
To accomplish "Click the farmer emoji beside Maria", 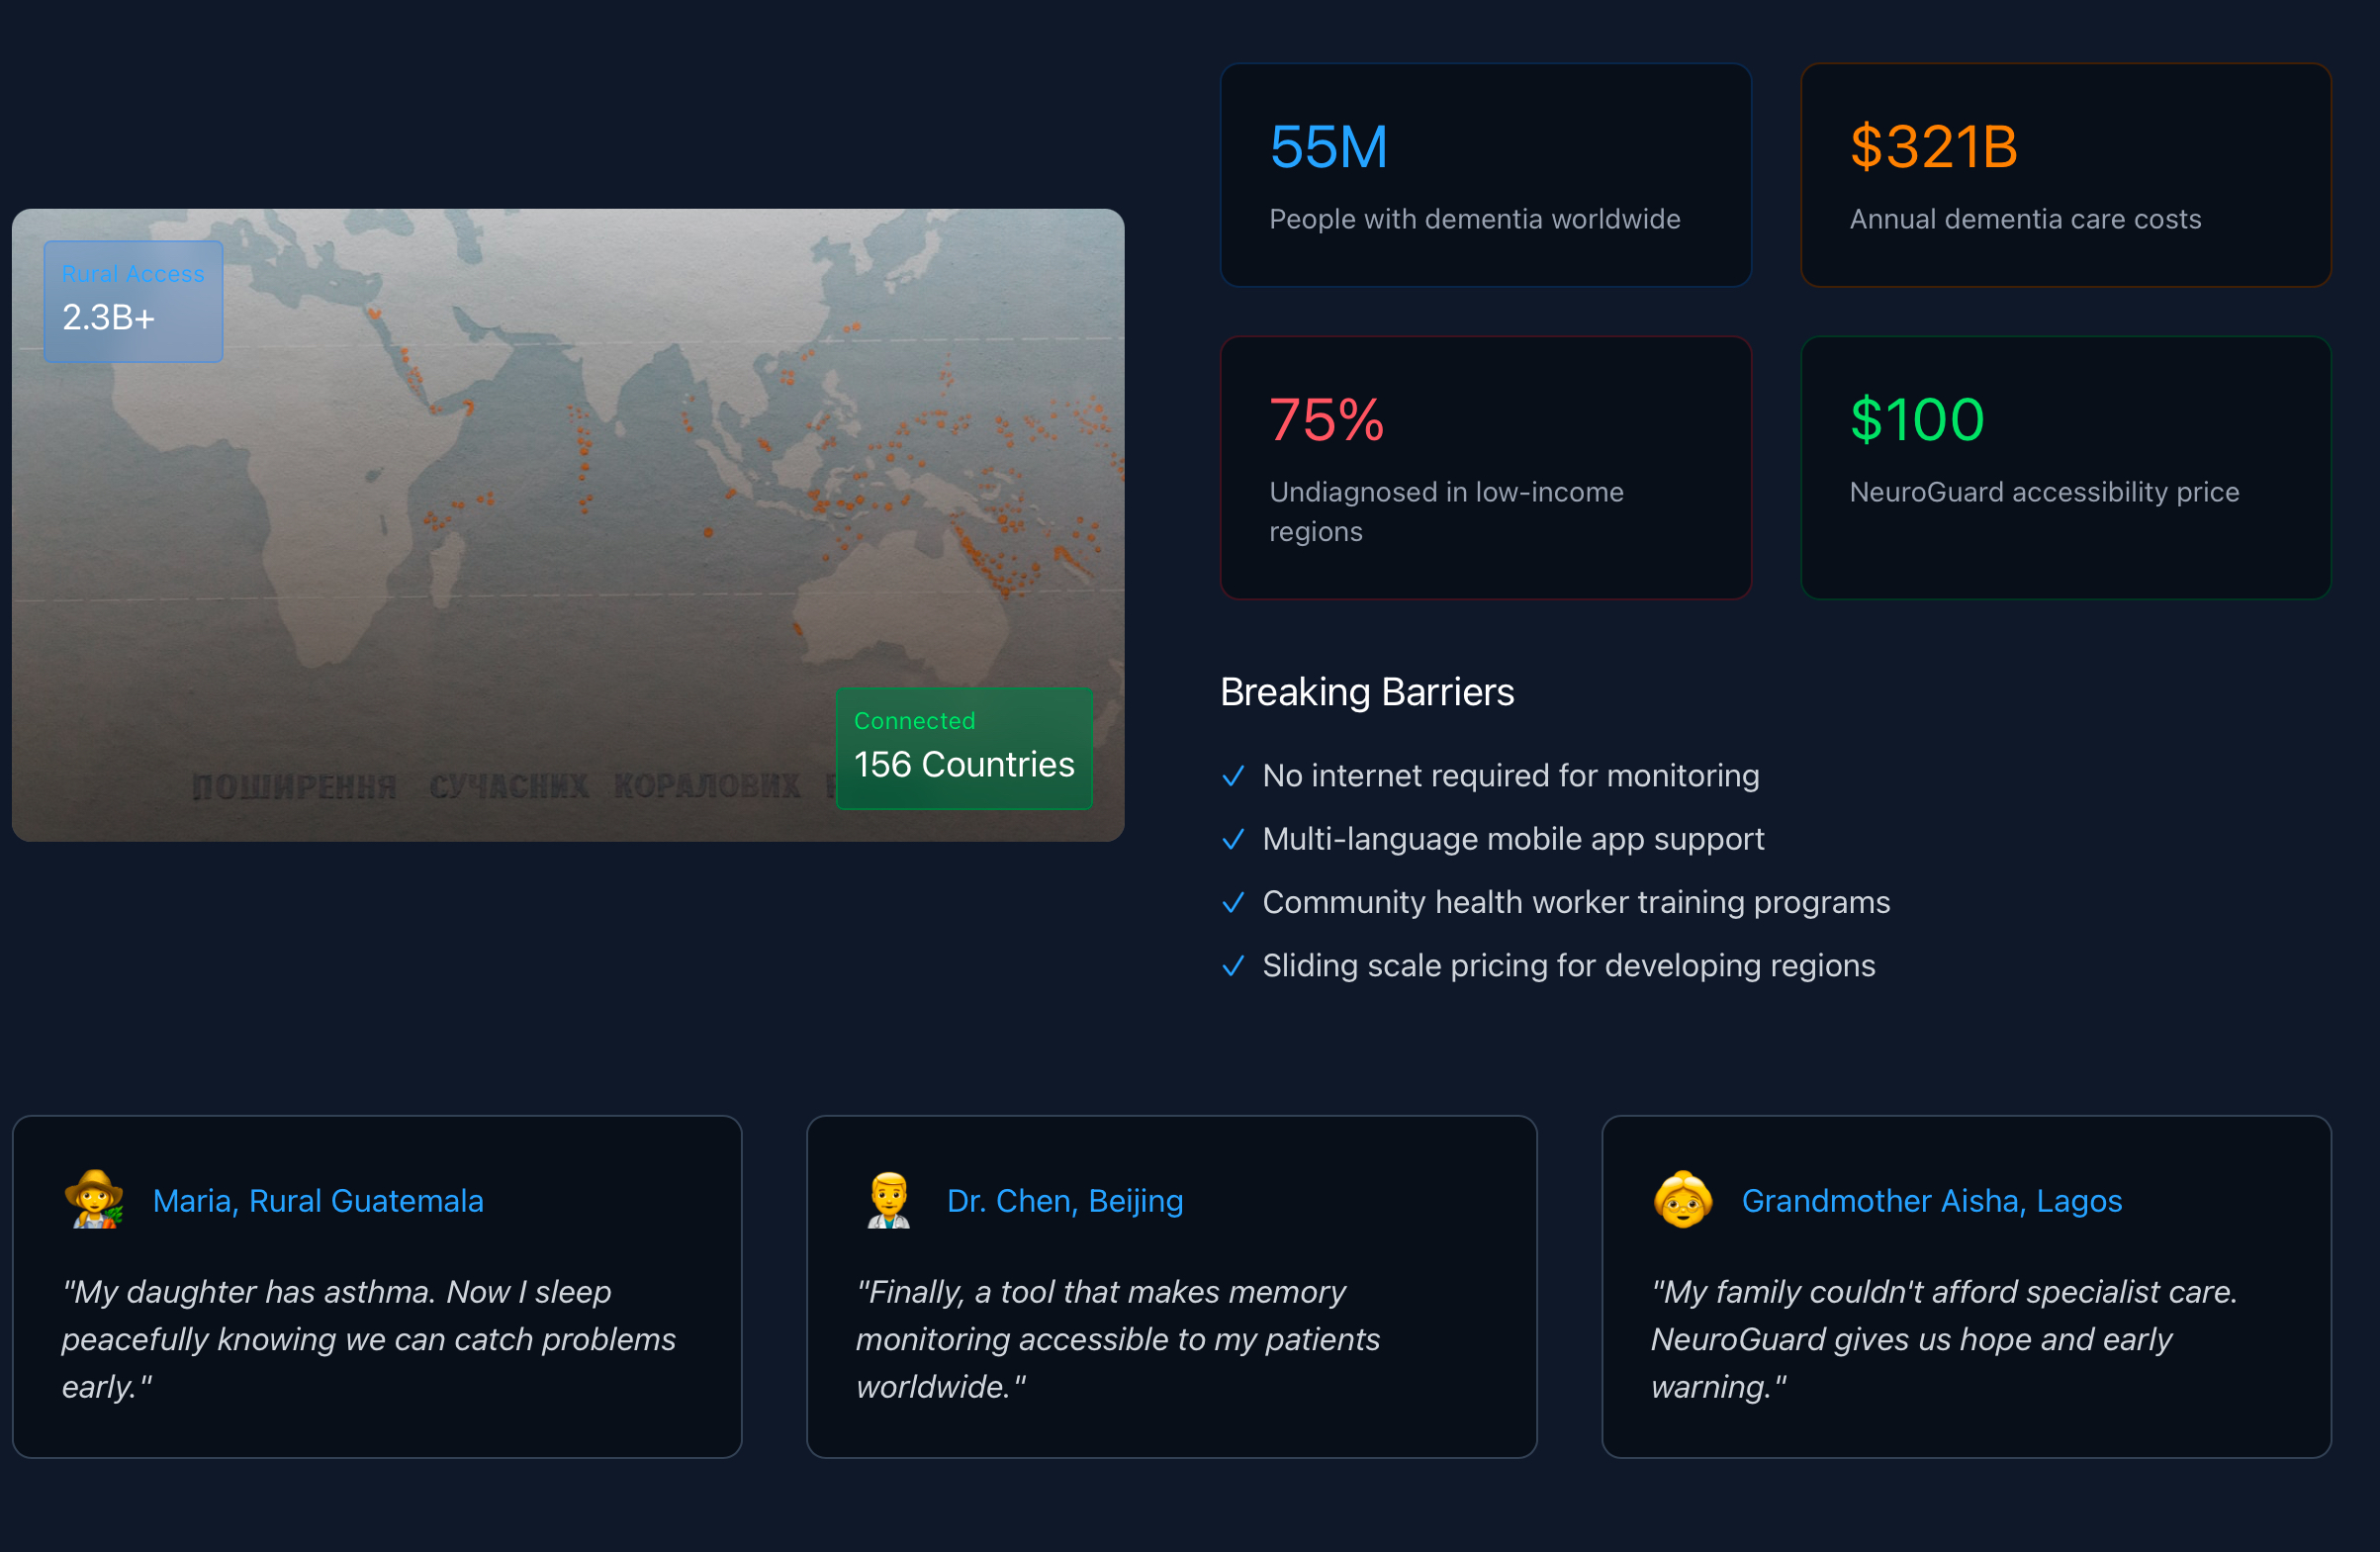I will 94,1199.
